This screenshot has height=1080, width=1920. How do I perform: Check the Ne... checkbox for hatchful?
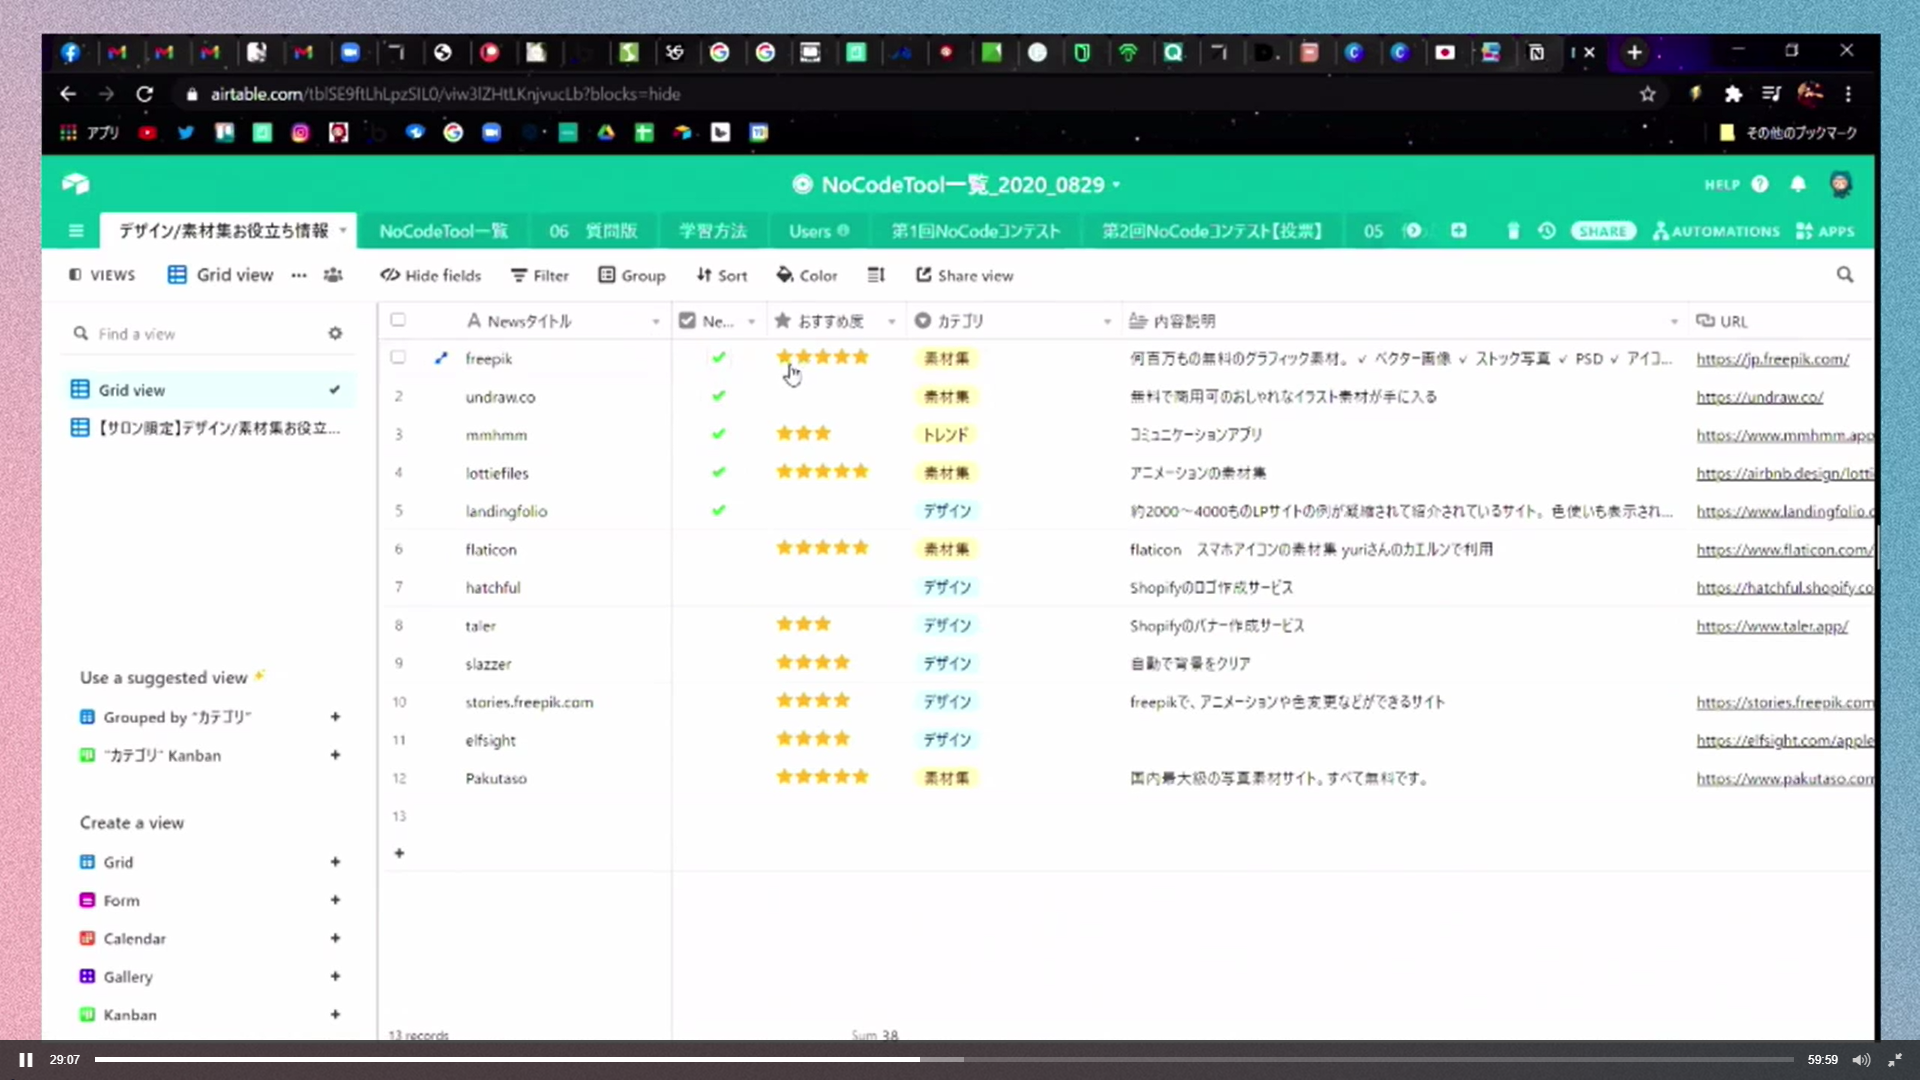[x=718, y=587]
